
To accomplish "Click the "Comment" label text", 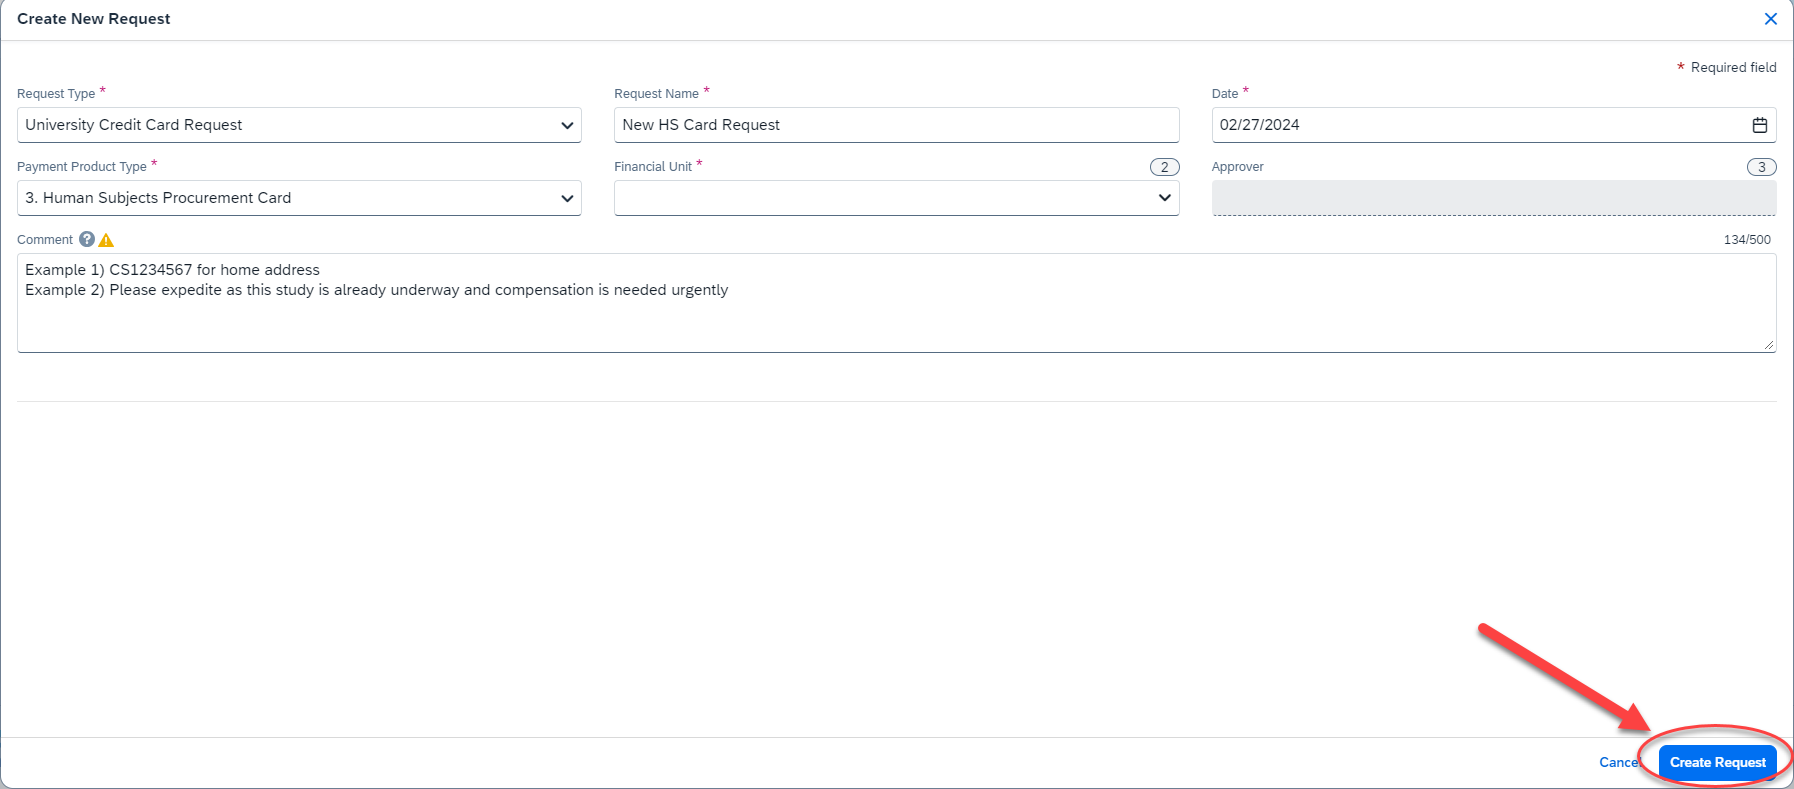I will [x=45, y=240].
